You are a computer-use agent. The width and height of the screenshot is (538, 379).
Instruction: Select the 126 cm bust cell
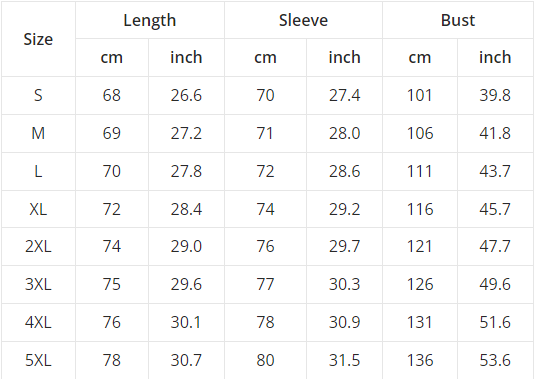[x=420, y=284]
